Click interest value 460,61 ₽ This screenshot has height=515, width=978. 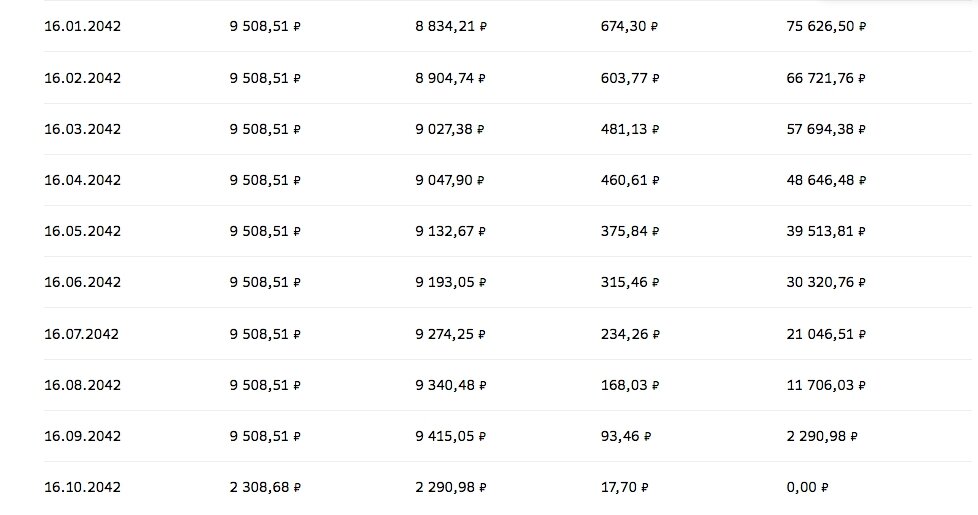(x=630, y=180)
